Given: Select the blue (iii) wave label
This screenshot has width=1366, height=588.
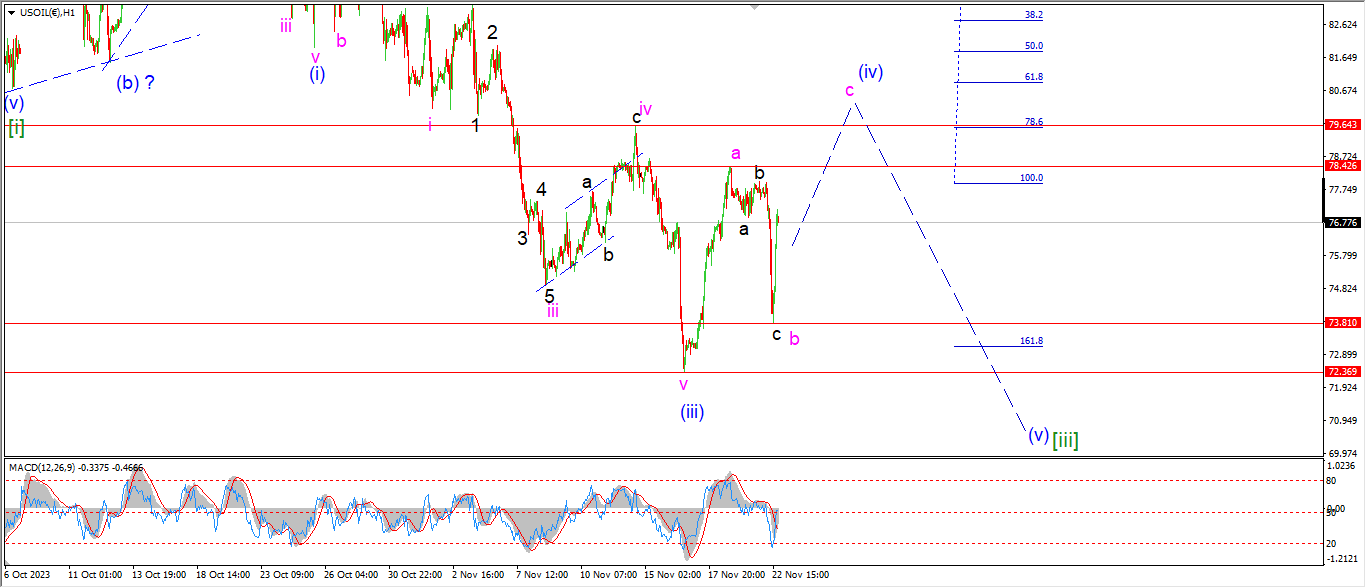Looking at the screenshot, I should click(x=692, y=411).
